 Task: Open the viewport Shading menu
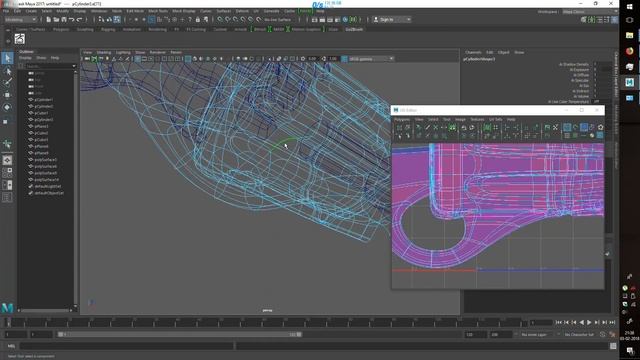(104, 52)
